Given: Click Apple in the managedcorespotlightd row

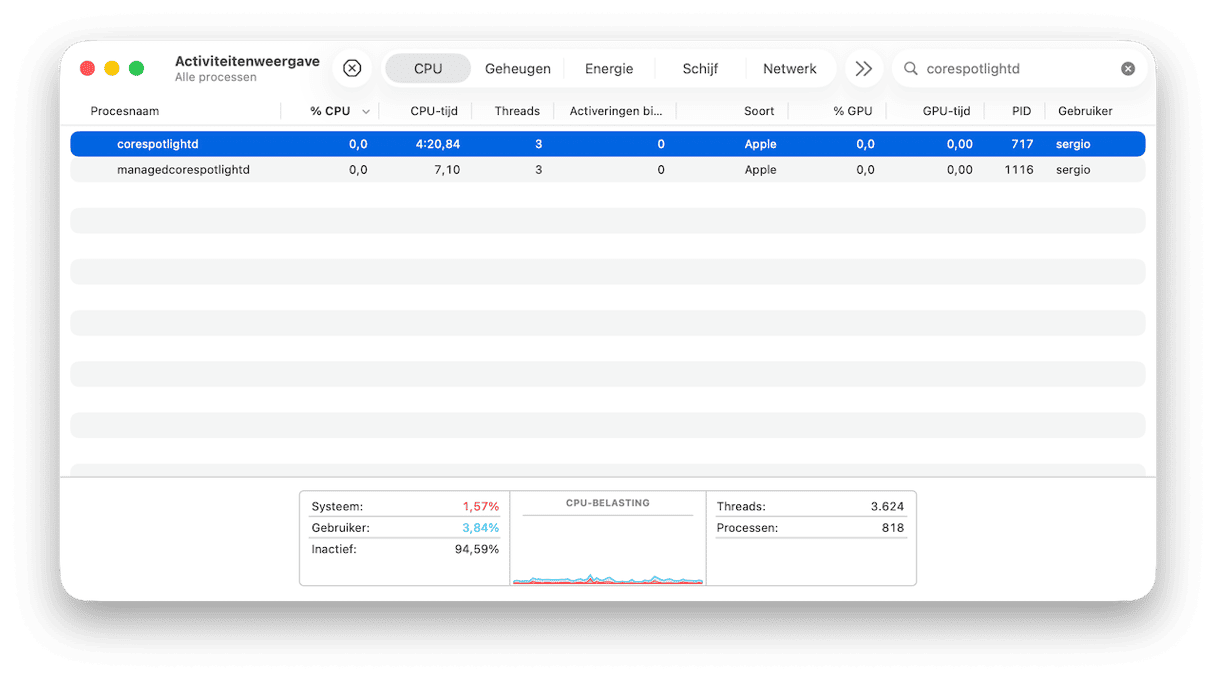Looking at the screenshot, I should 760,170.
